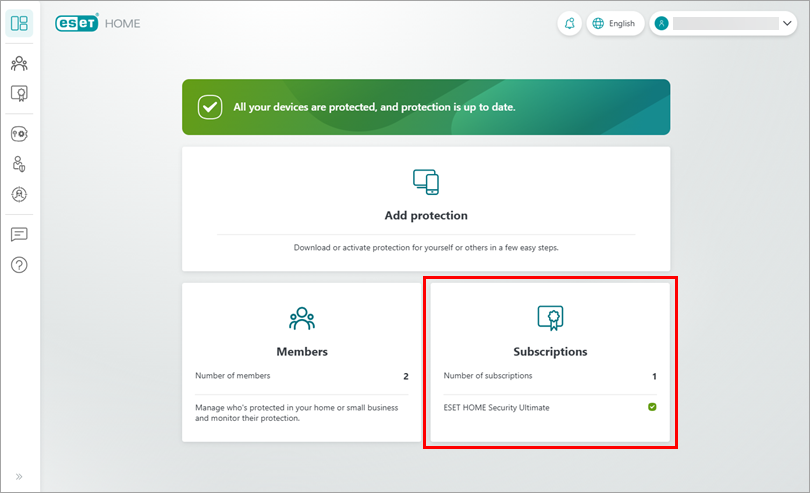Open Identity Protection target icon in sidebar
Screen dimensions: 810x493
point(19,194)
